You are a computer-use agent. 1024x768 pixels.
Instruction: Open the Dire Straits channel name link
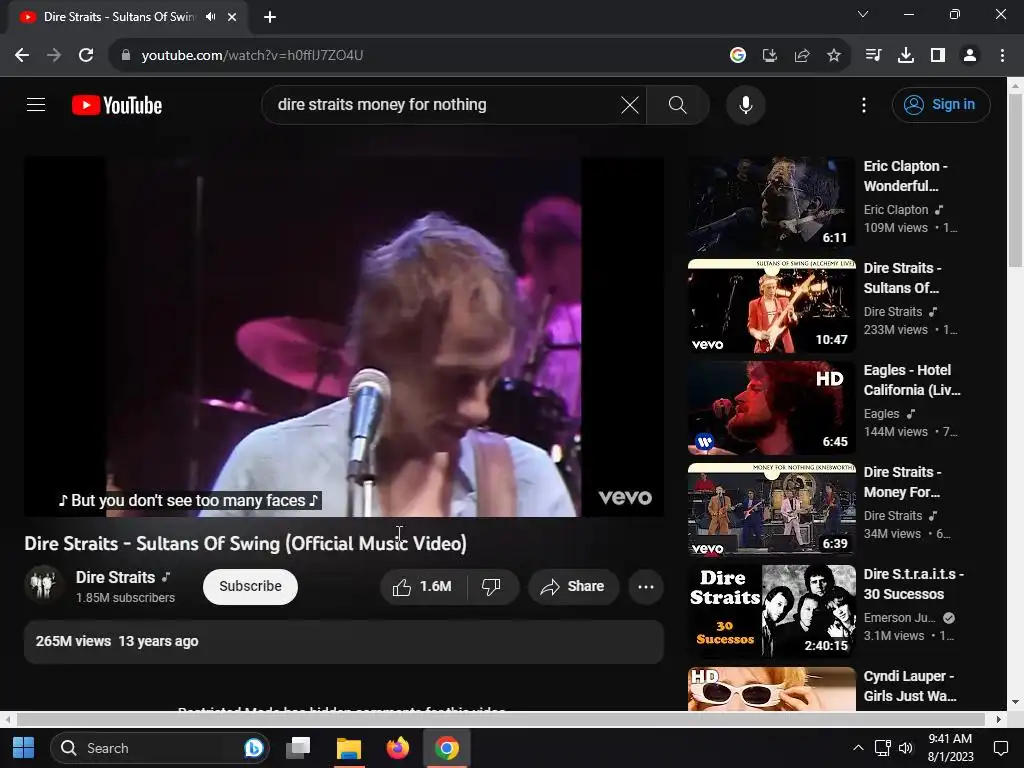115,577
